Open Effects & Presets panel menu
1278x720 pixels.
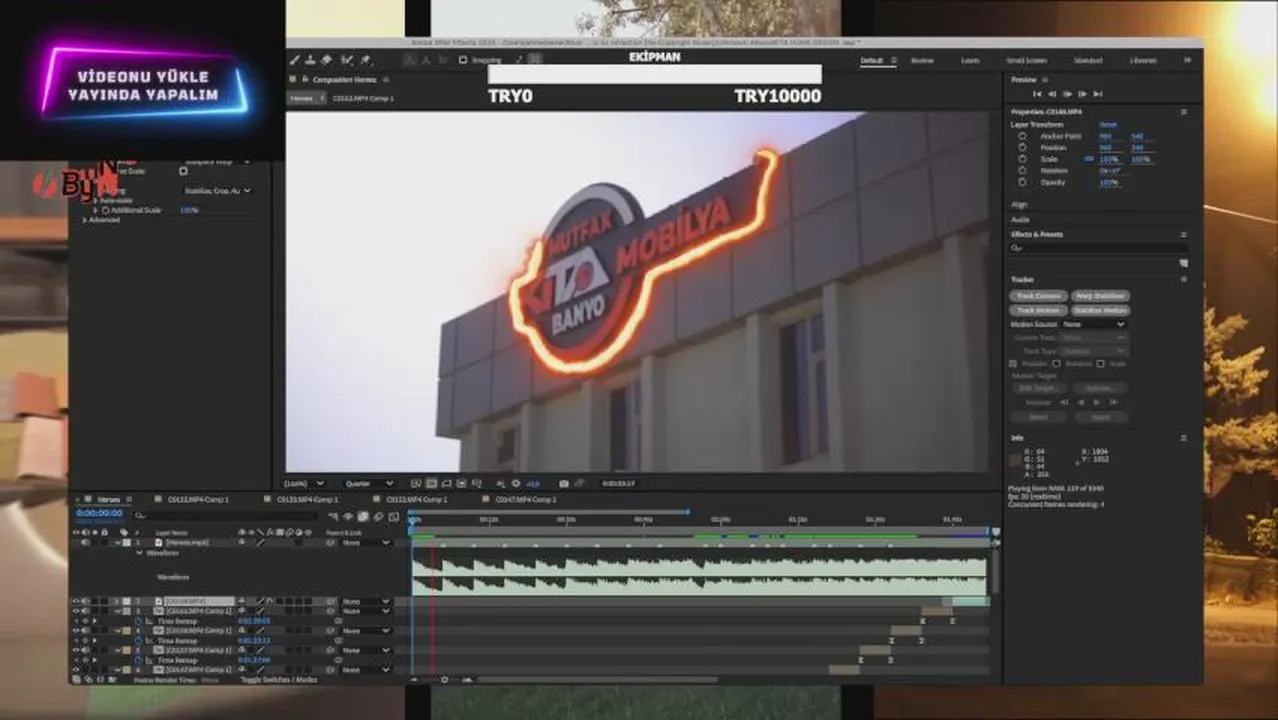(1184, 234)
